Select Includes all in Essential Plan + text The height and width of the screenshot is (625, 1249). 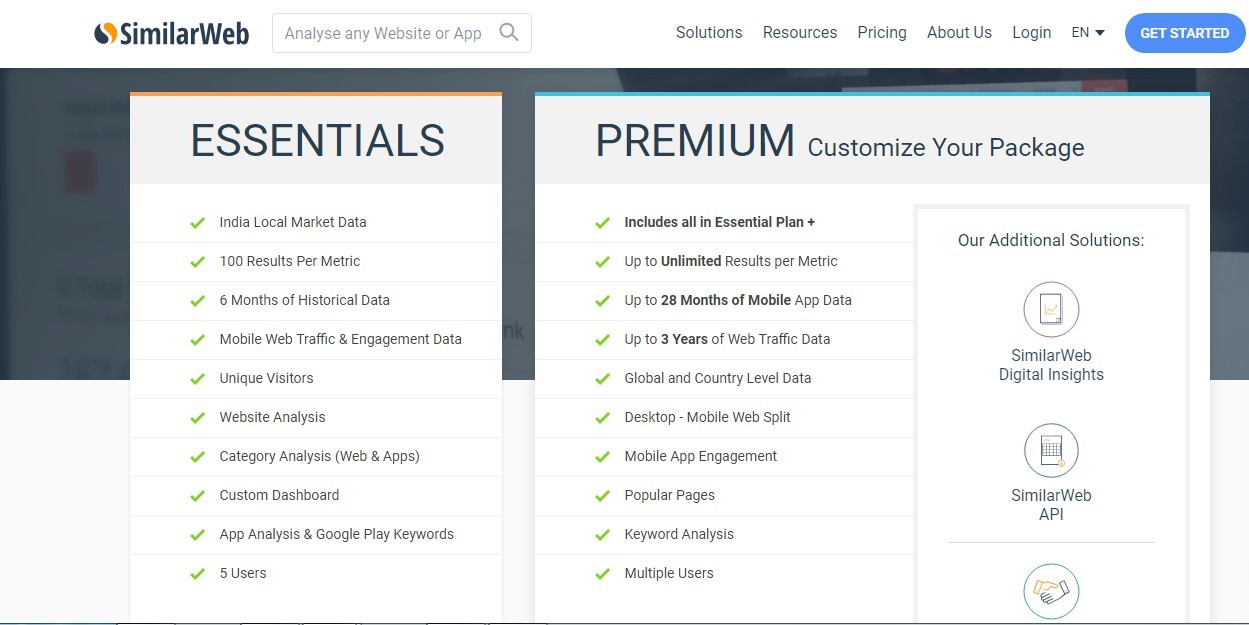(720, 222)
